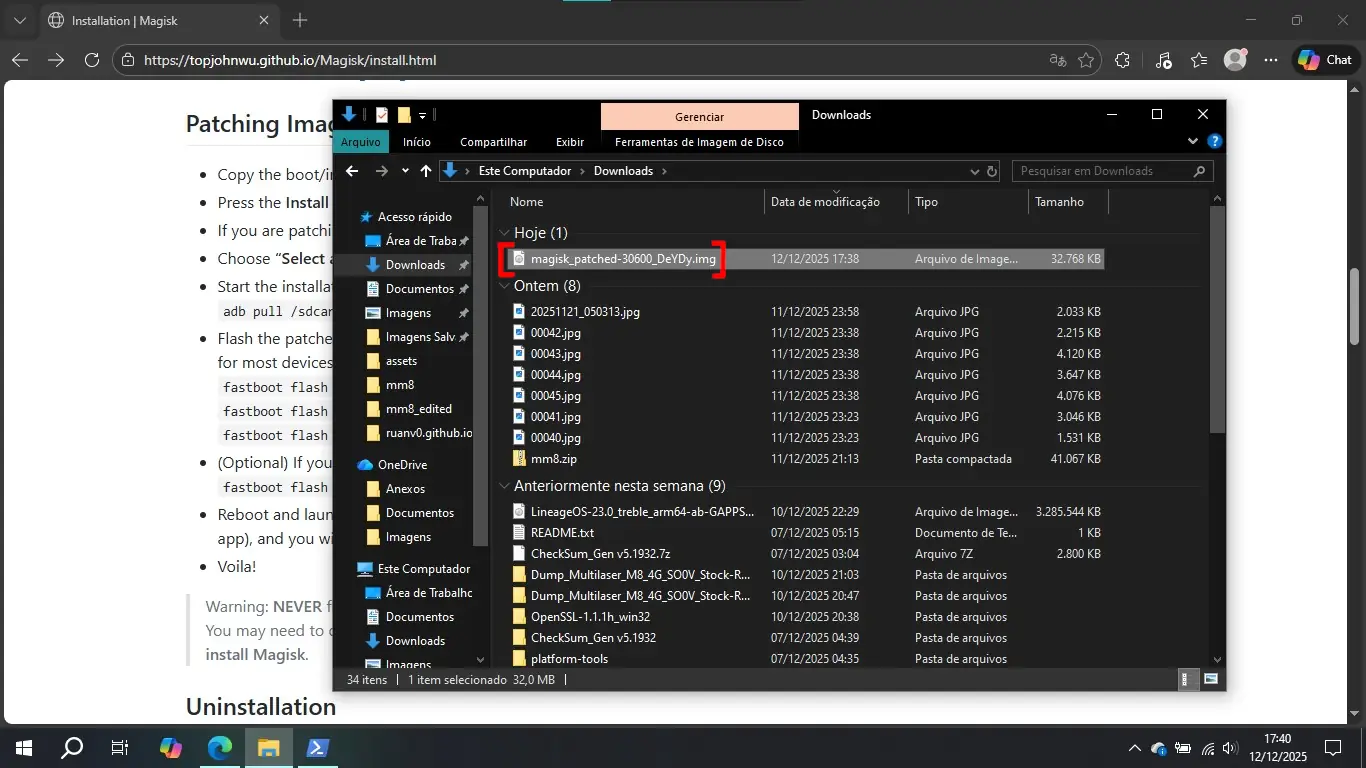Viewport: 1366px width, 768px height.
Task: Open PowerShell from the taskbar
Action: pos(318,747)
